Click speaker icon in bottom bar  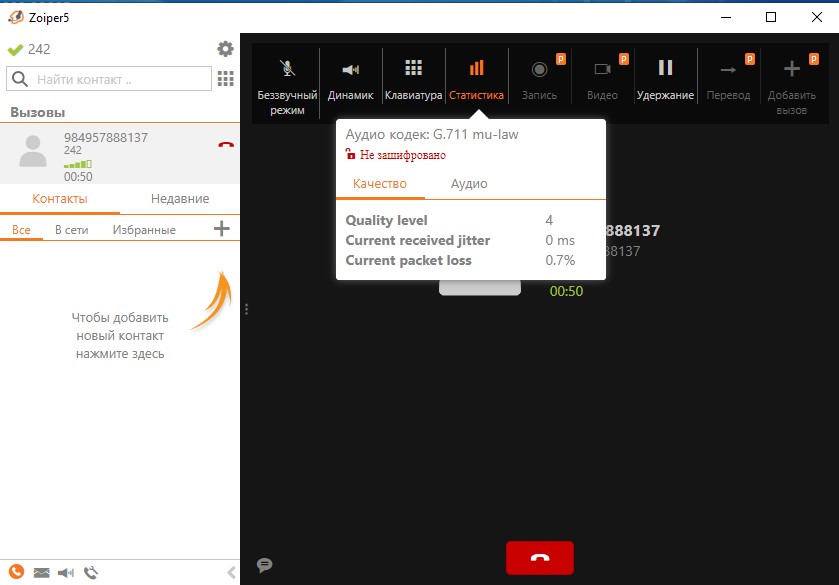(x=66, y=573)
